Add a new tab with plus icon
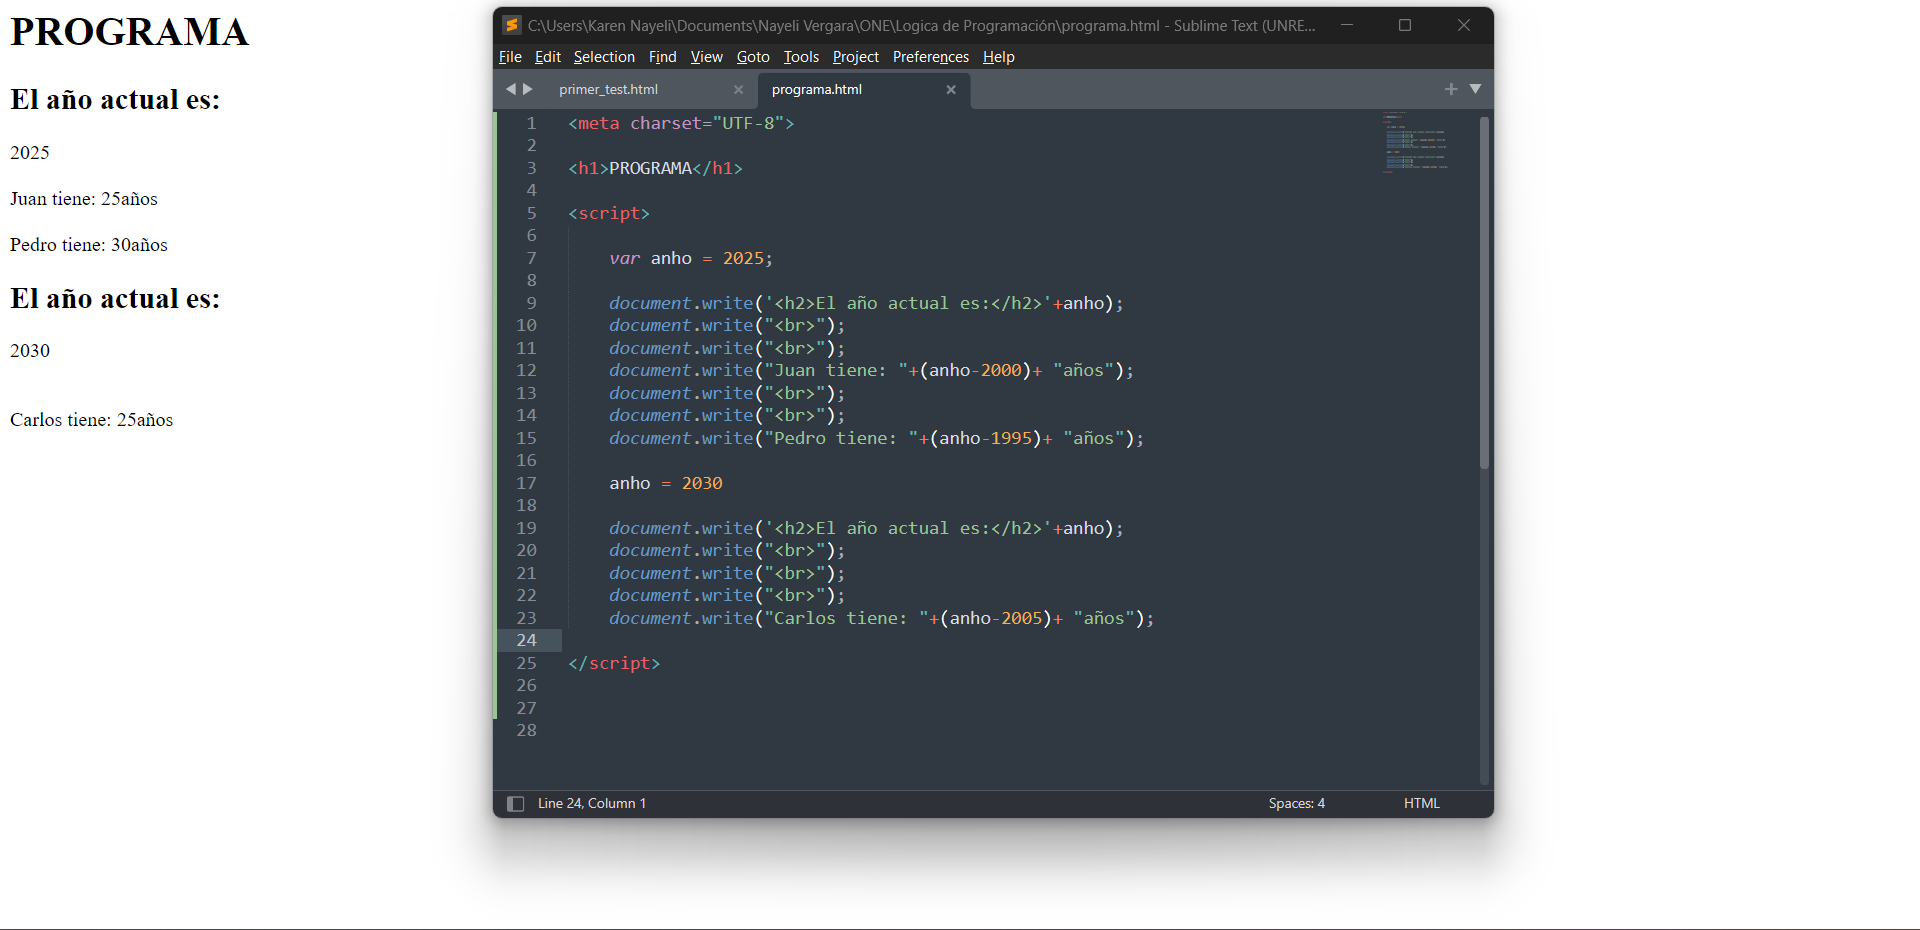Viewport: 1920px width, 930px height. (1451, 89)
